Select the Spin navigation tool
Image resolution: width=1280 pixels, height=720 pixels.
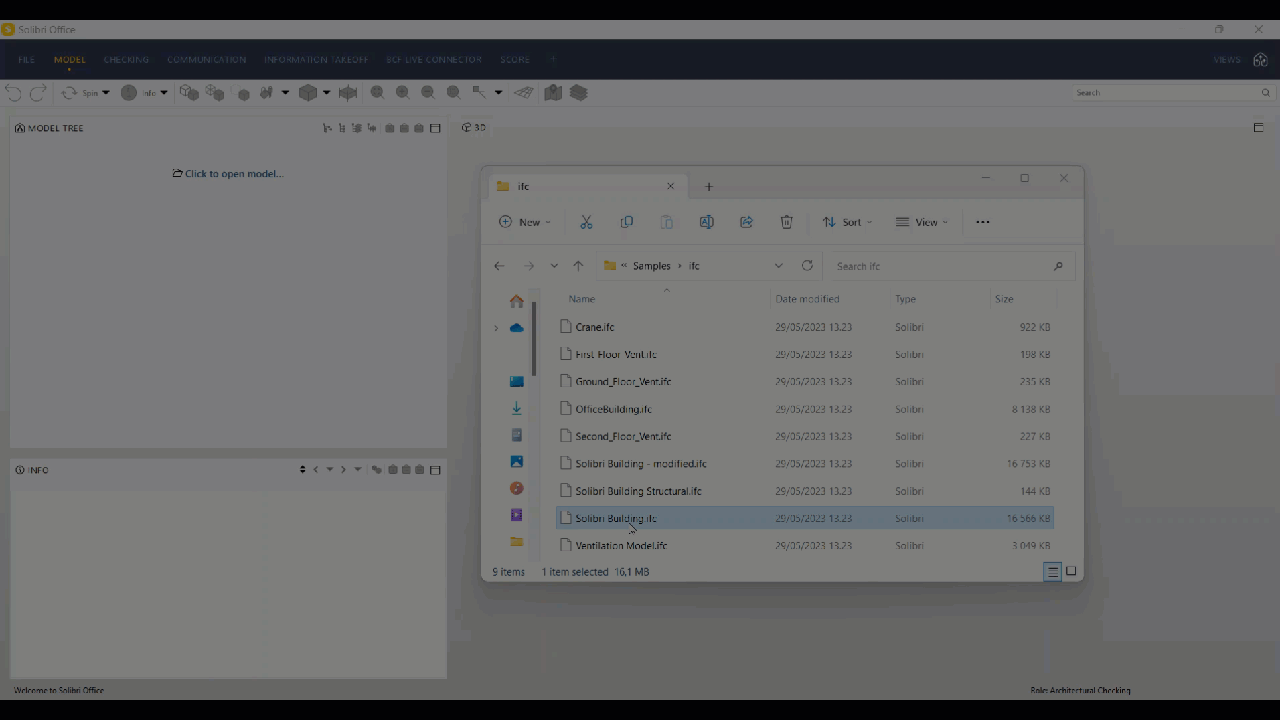click(x=81, y=93)
